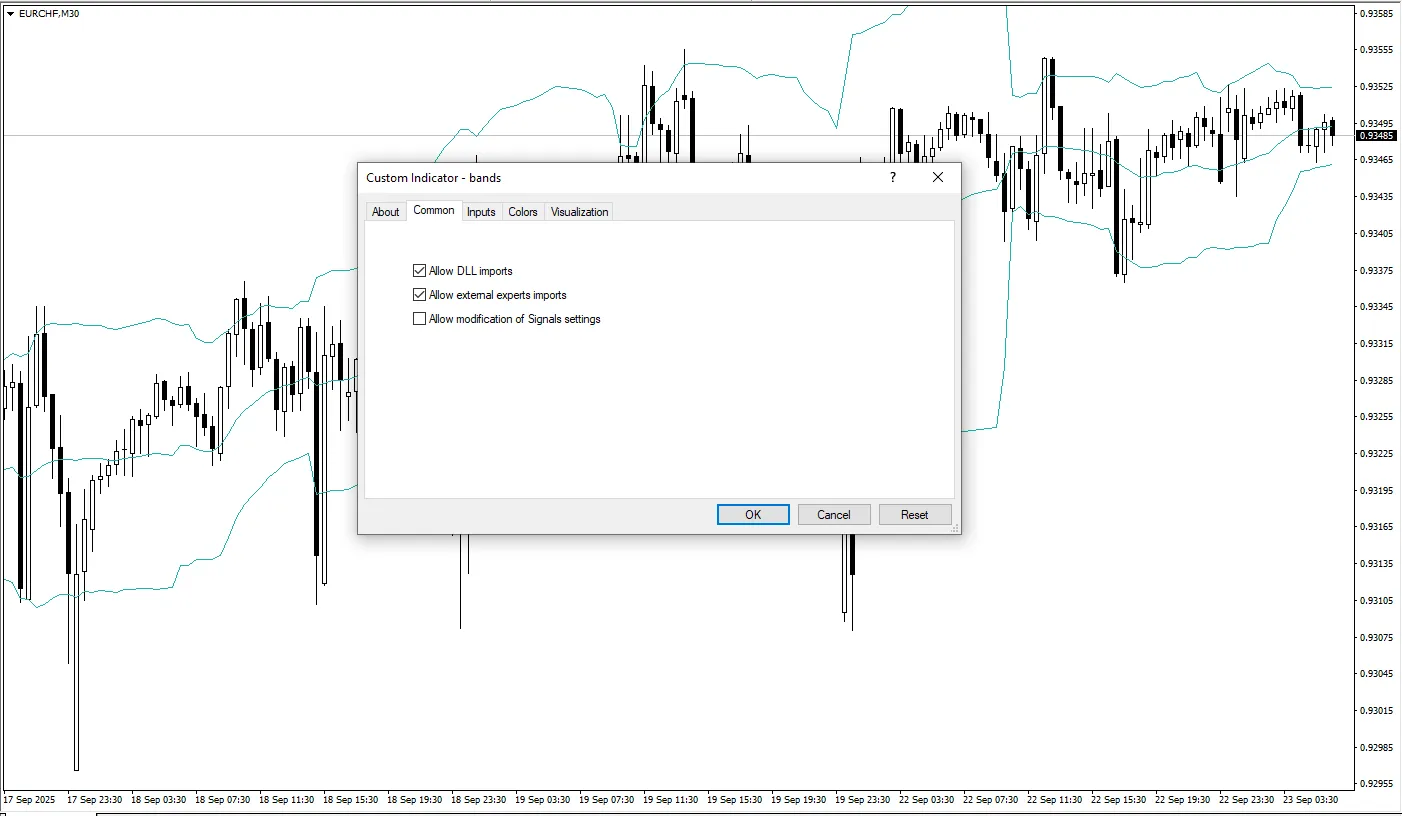The width and height of the screenshot is (1402, 816).
Task: Select the Common tab
Action: [x=434, y=211]
